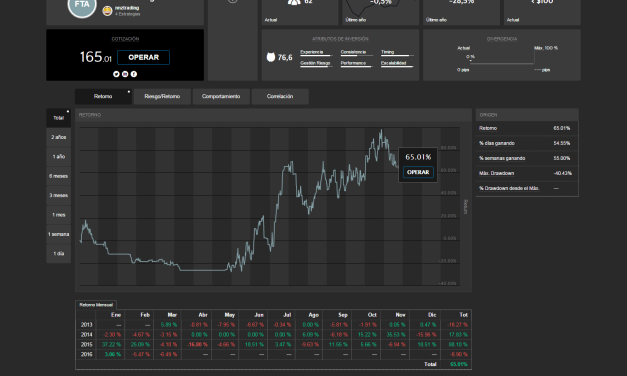Open the nnztrading trader avatar
The height and width of the screenshot is (376, 627).
tap(107, 11)
